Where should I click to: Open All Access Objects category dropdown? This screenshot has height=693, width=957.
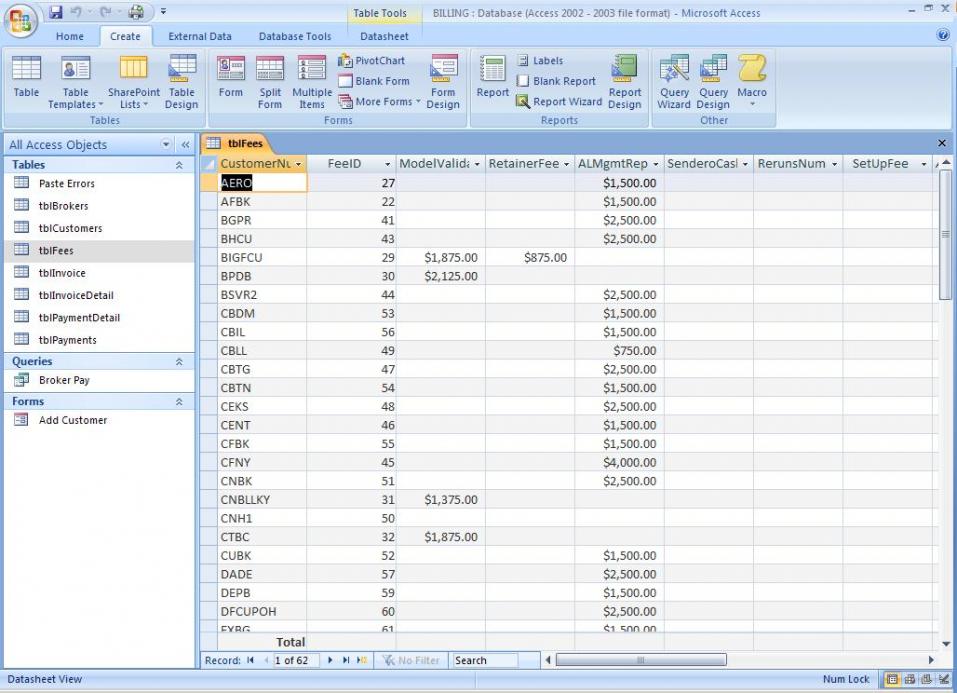click(x=166, y=145)
